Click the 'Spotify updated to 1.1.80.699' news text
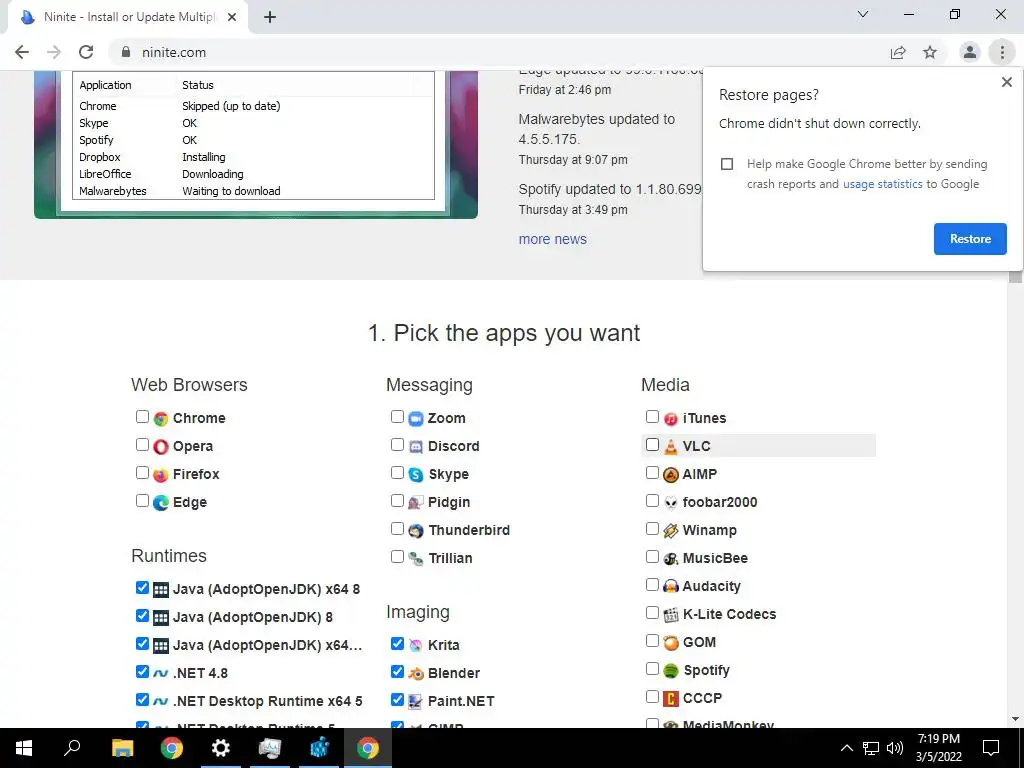Screen dimensions: 1024x768 tap(610, 189)
